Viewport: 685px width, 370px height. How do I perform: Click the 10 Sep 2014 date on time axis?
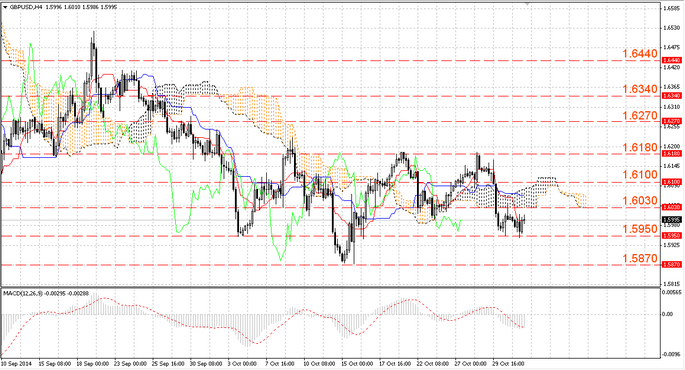click(x=16, y=364)
